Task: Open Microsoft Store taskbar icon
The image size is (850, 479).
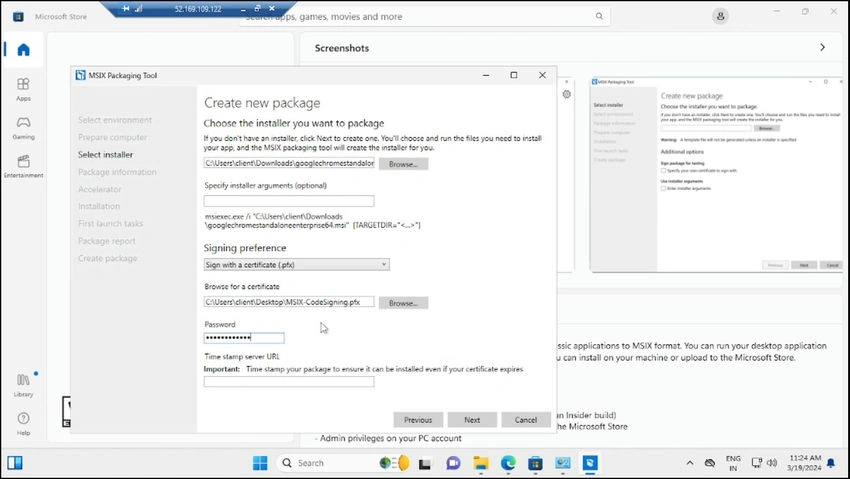Action: 535,463
